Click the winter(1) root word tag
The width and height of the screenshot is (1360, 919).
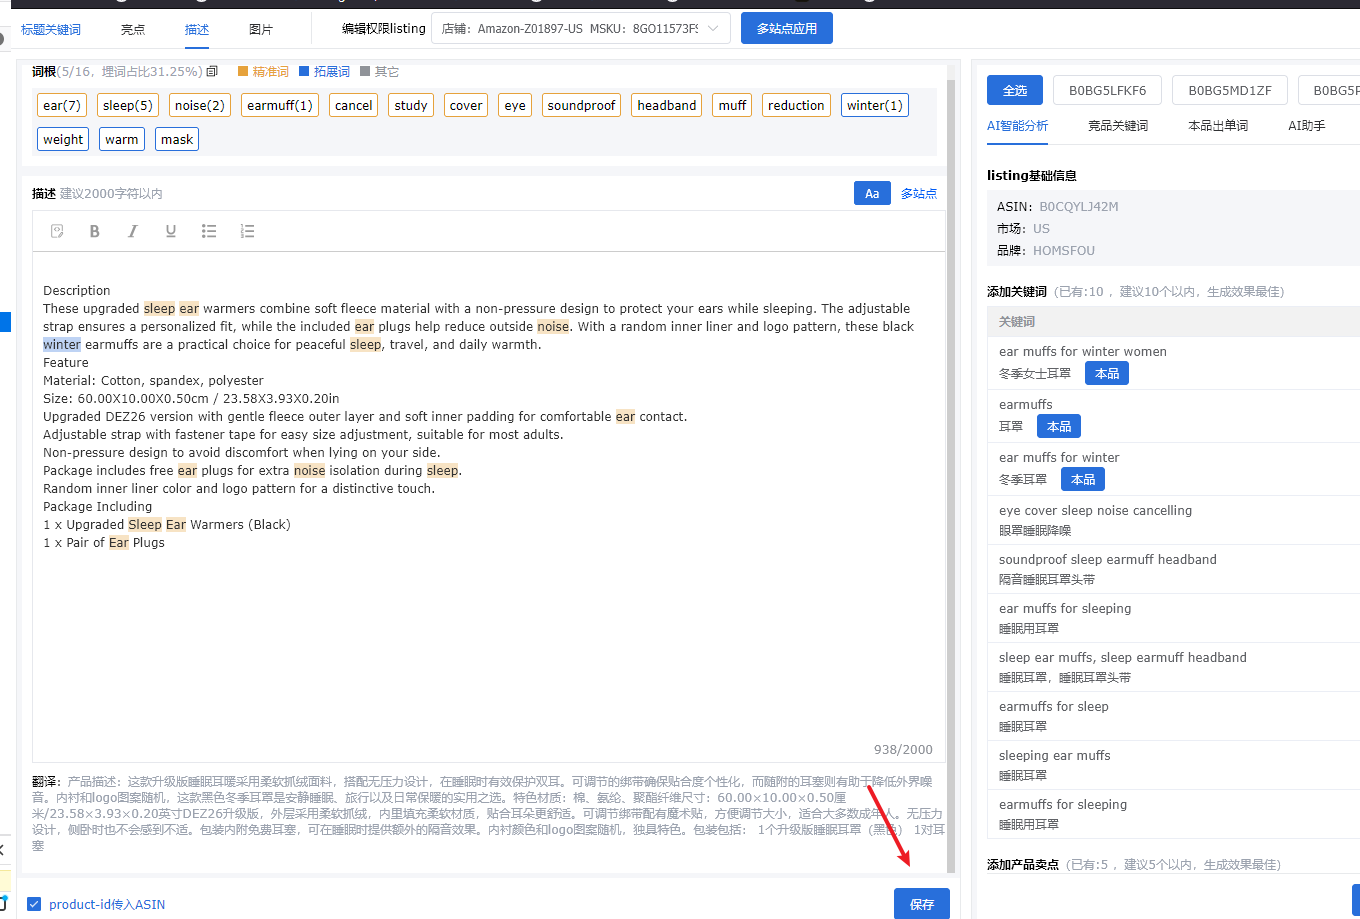click(875, 105)
